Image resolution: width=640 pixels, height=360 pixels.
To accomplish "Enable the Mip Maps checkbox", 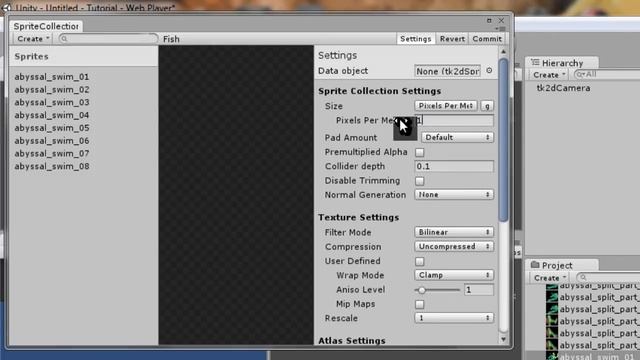I will click(x=420, y=304).
